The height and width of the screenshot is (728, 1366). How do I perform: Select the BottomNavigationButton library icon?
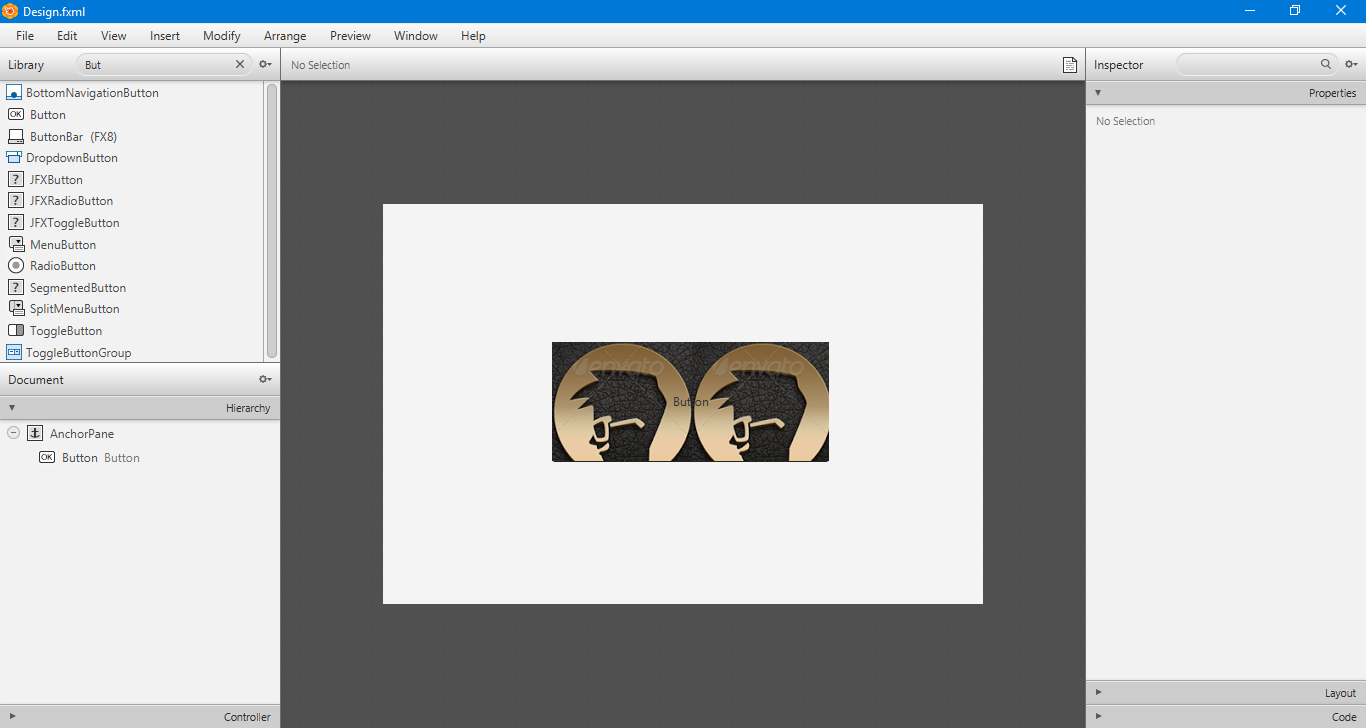pyautogui.click(x=14, y=92)
